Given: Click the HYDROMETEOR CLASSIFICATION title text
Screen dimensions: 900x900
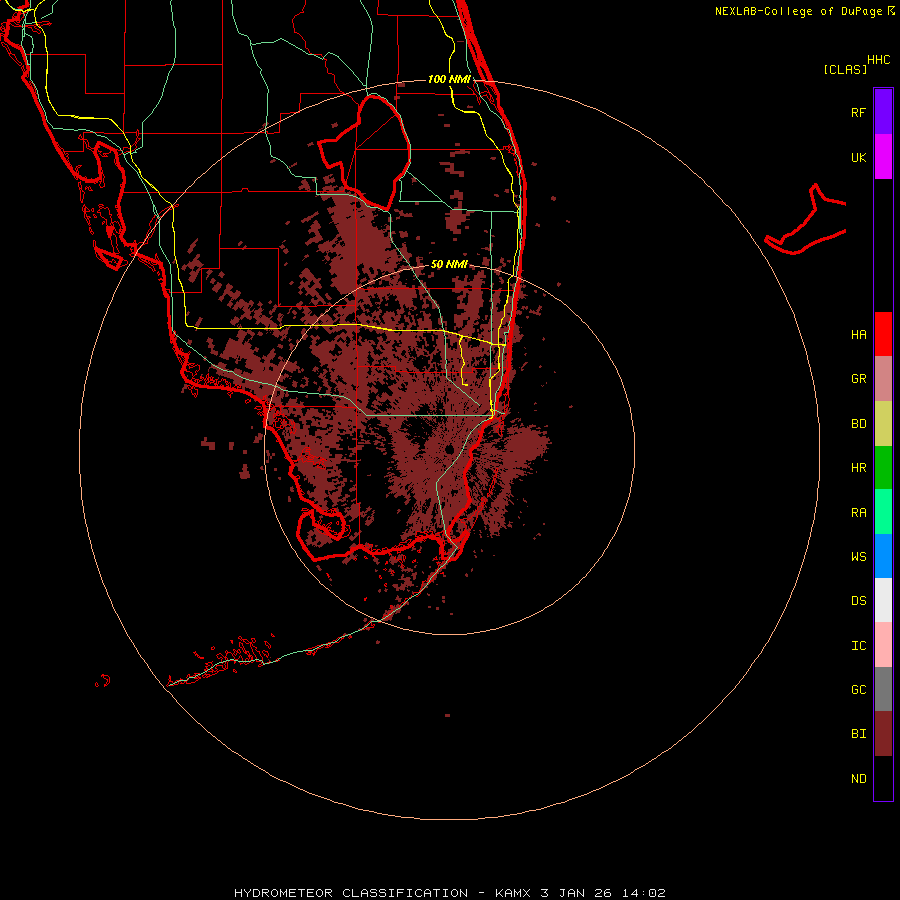Looking at the screenshot, I should click(x=351, y=893).
